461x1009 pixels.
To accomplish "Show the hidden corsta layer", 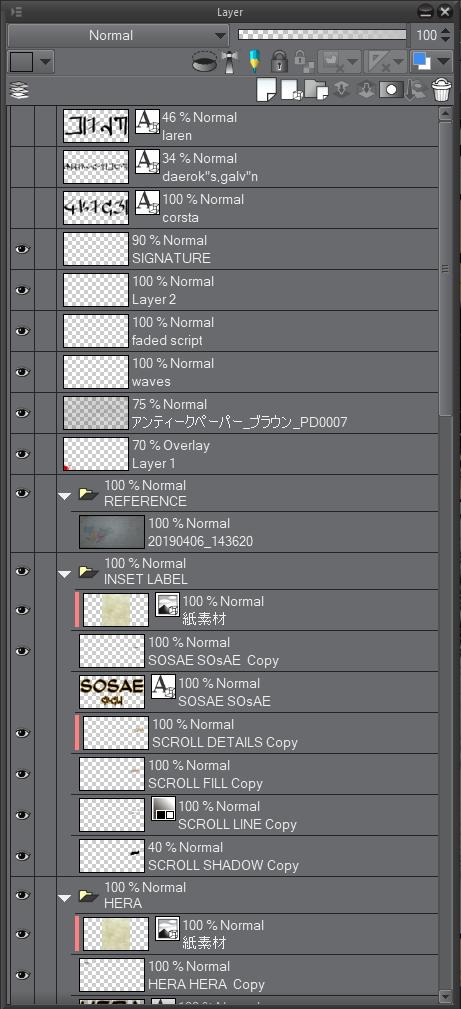I will click(x=23, y=208).
